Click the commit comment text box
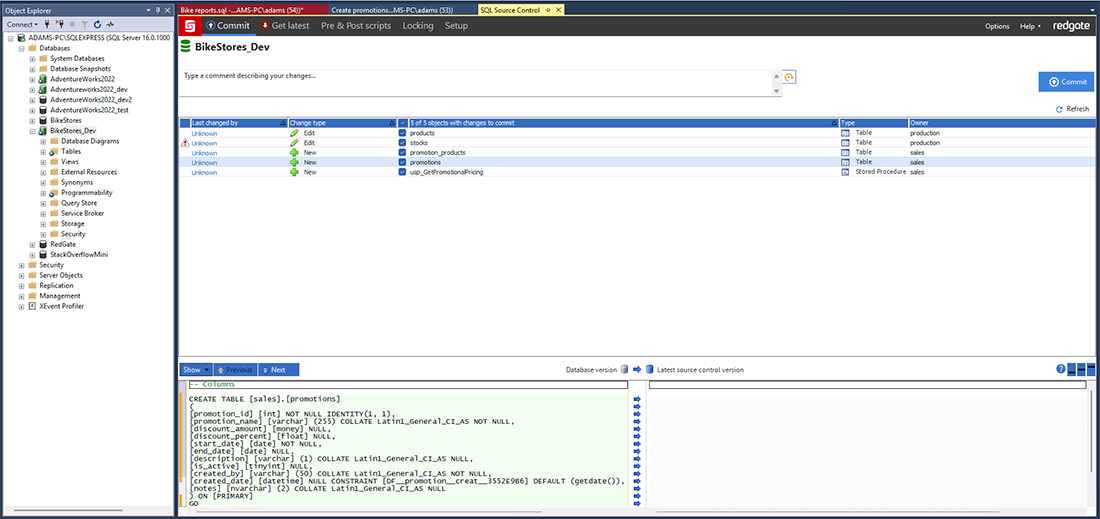The image size is (1100, 519). click(x=480, y=81)
